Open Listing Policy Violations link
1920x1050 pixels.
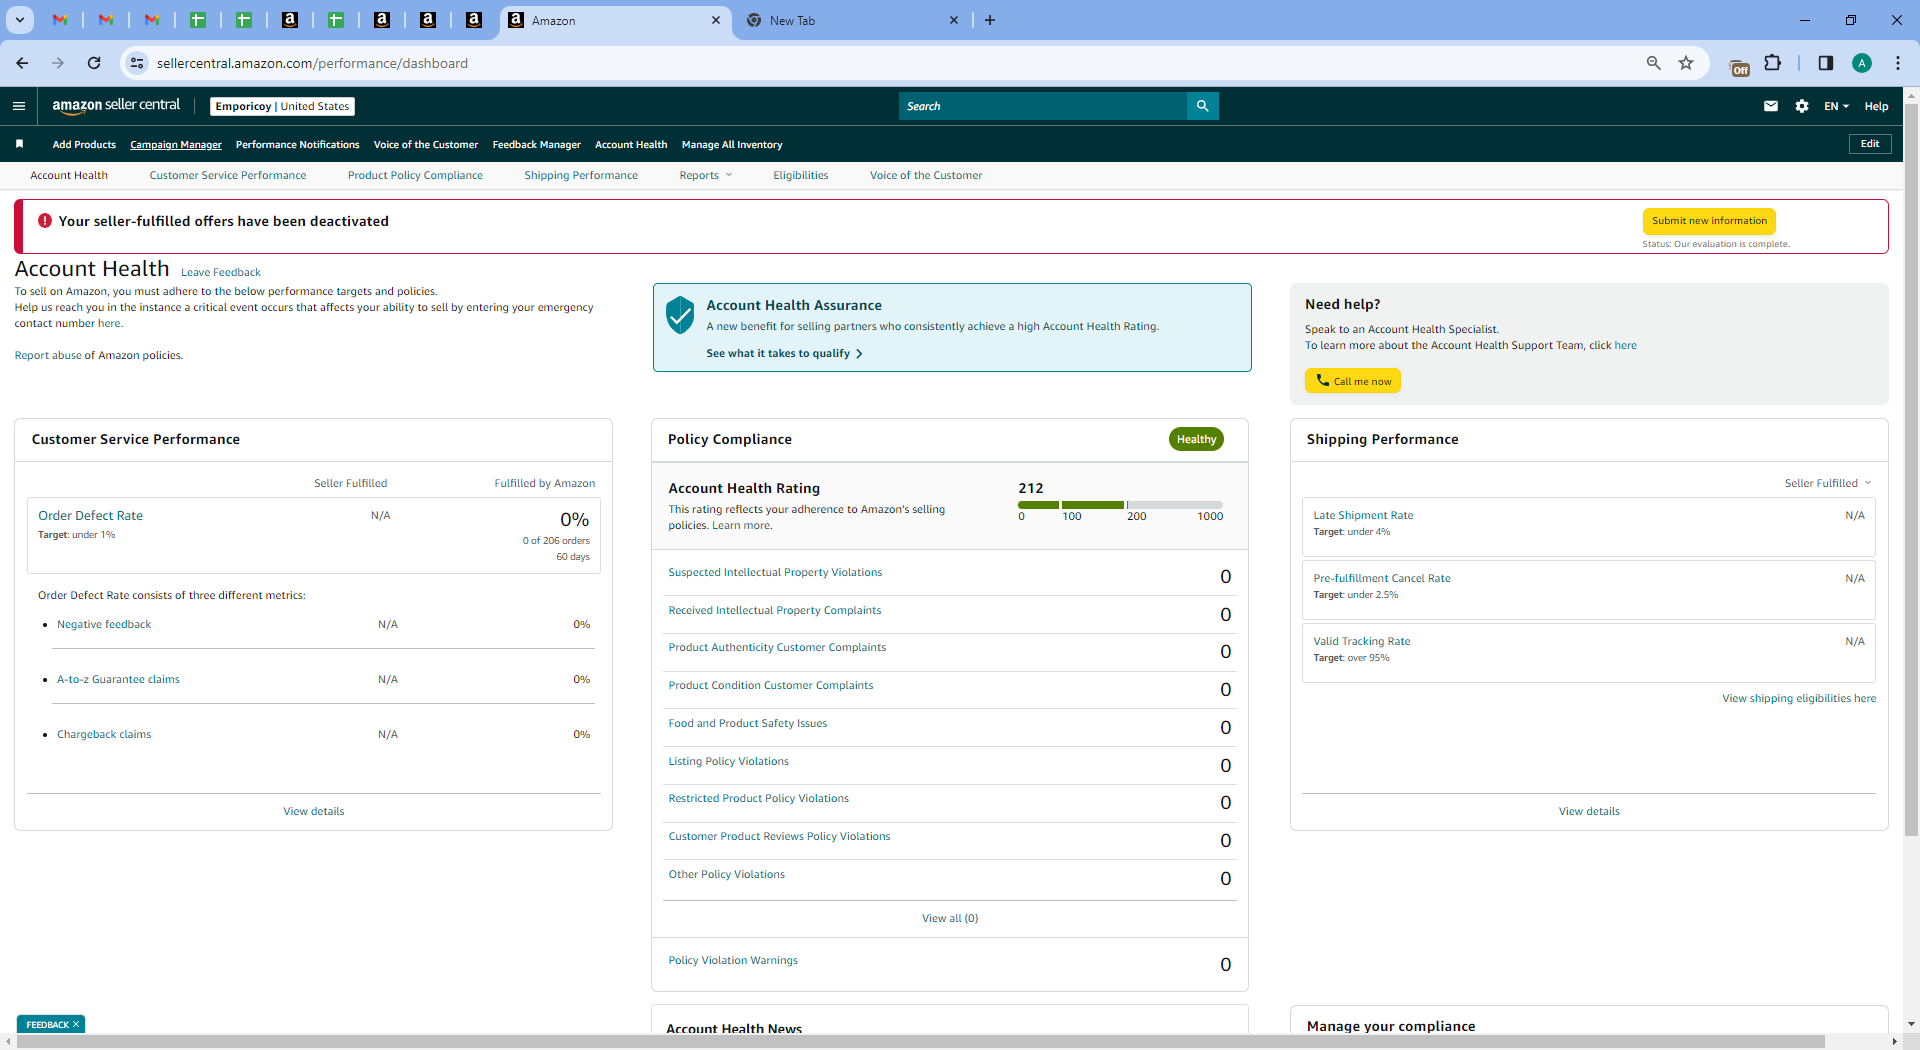click(x=729, y=762)
